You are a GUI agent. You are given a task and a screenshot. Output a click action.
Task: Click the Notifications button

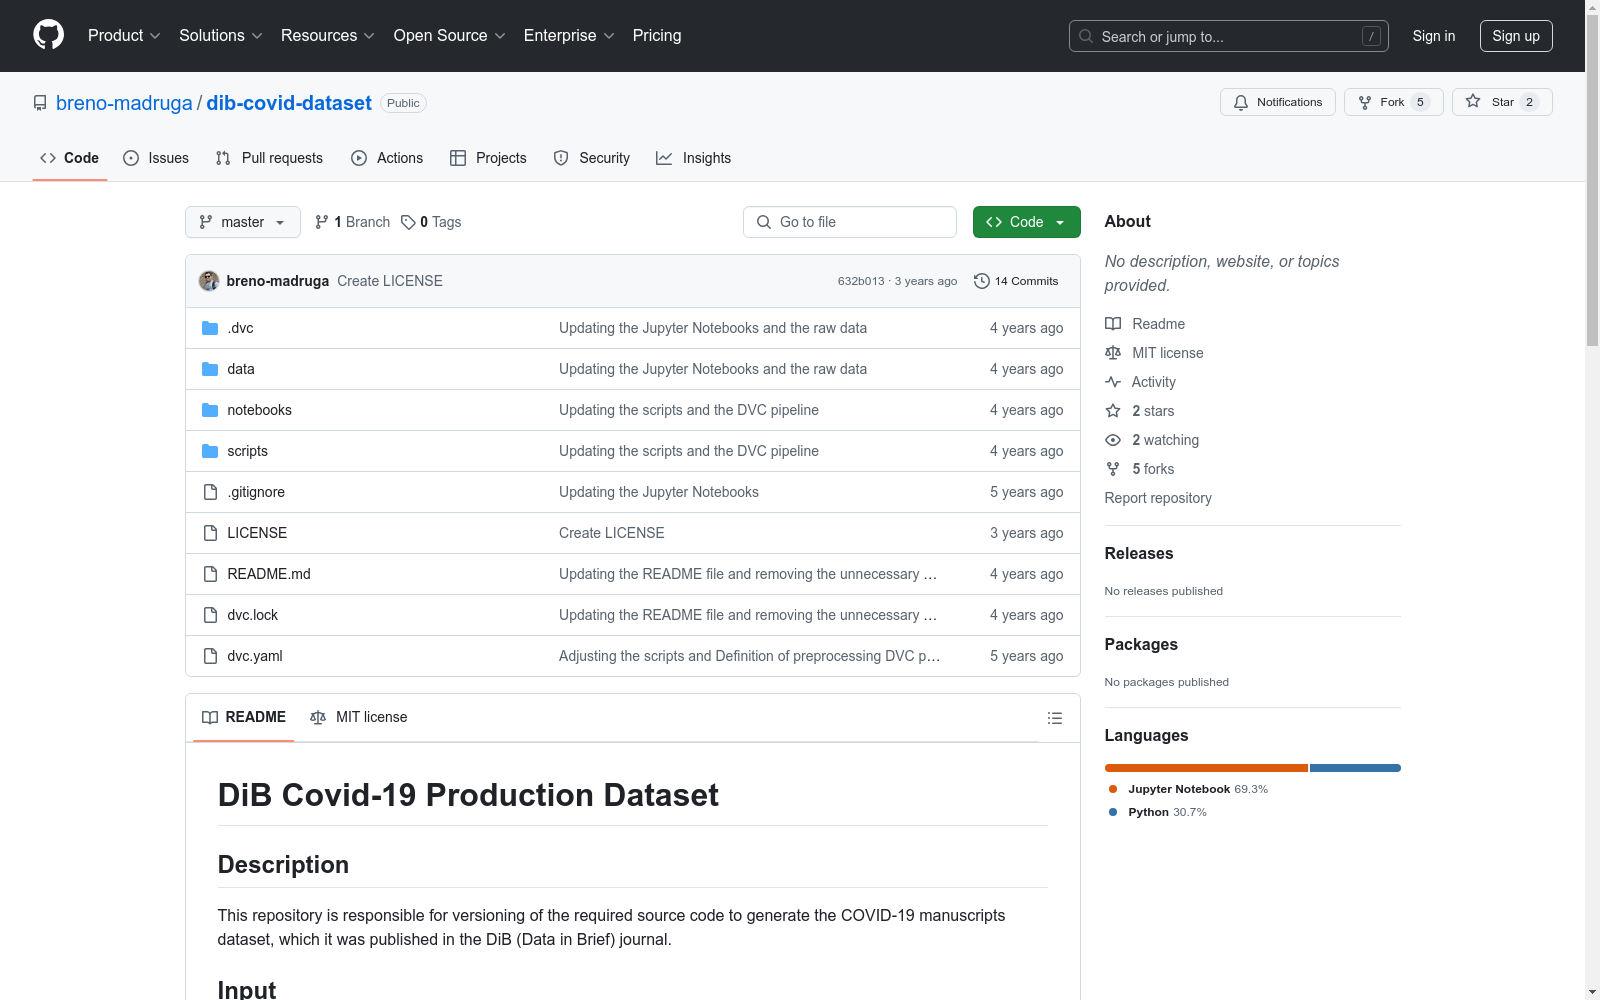[1278, 102]
